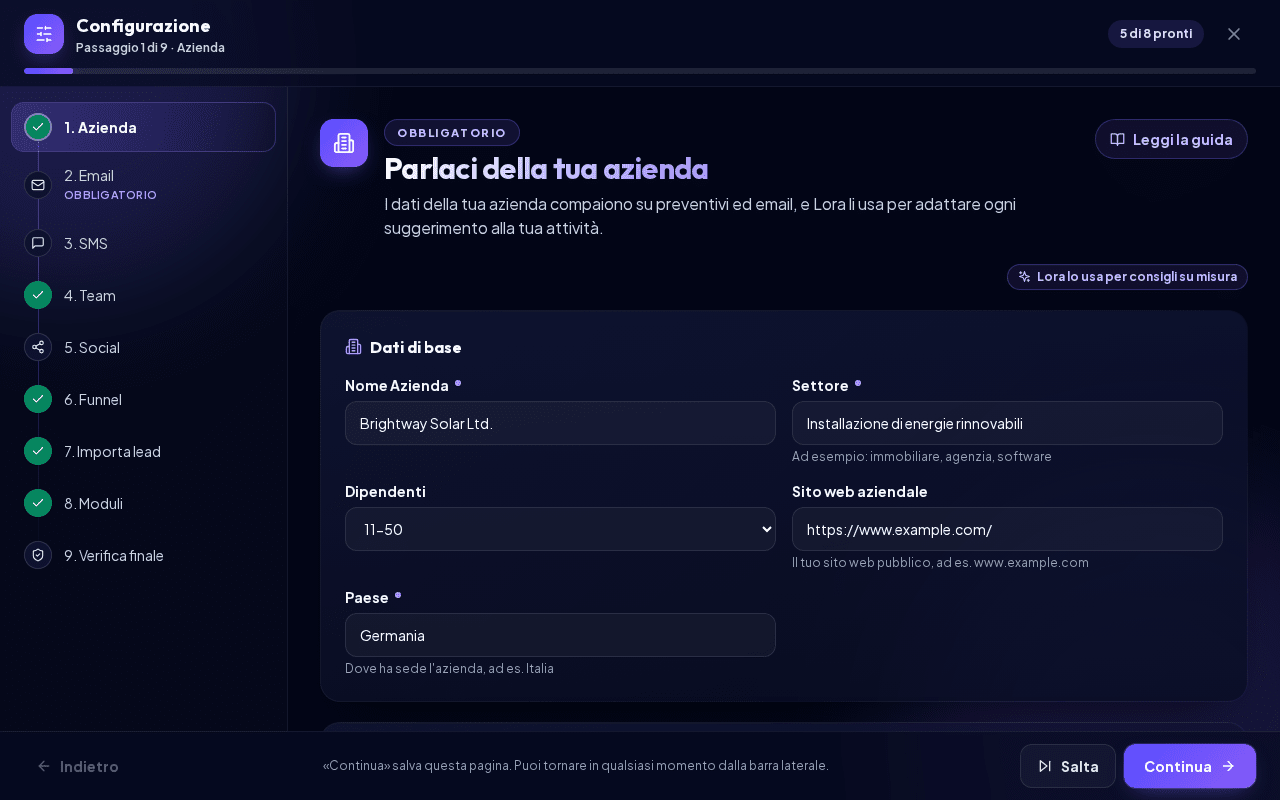The height and width of the screenshot is (800, 1280).
Task: Click the 'Passaggio 1 di 9 · Azienda' subtitle
Action: (x=150, y=48)
